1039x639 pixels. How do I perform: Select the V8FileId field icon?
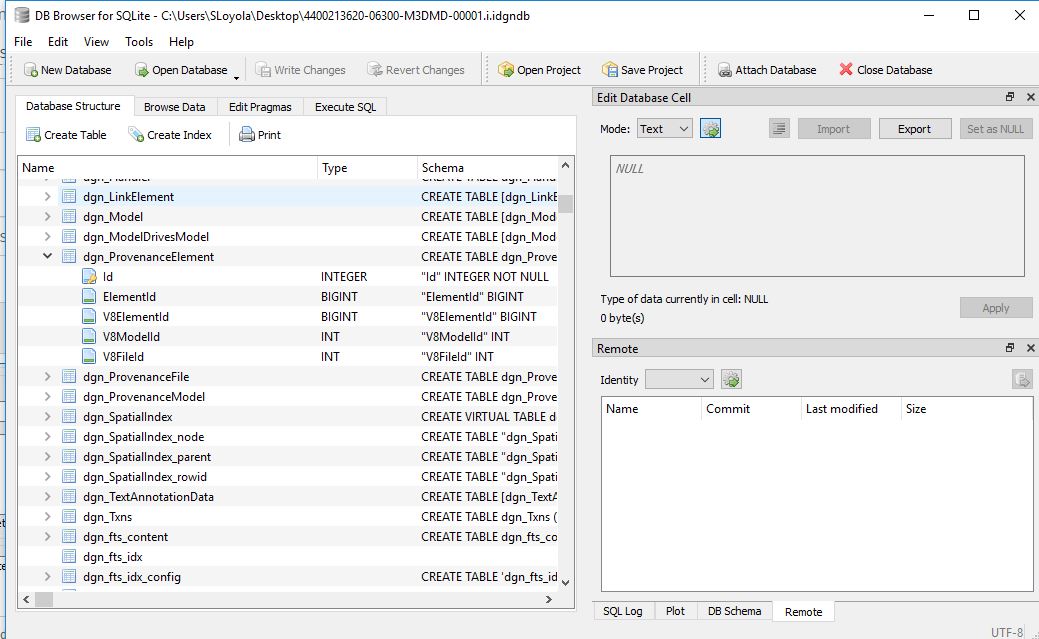(89, 356)
